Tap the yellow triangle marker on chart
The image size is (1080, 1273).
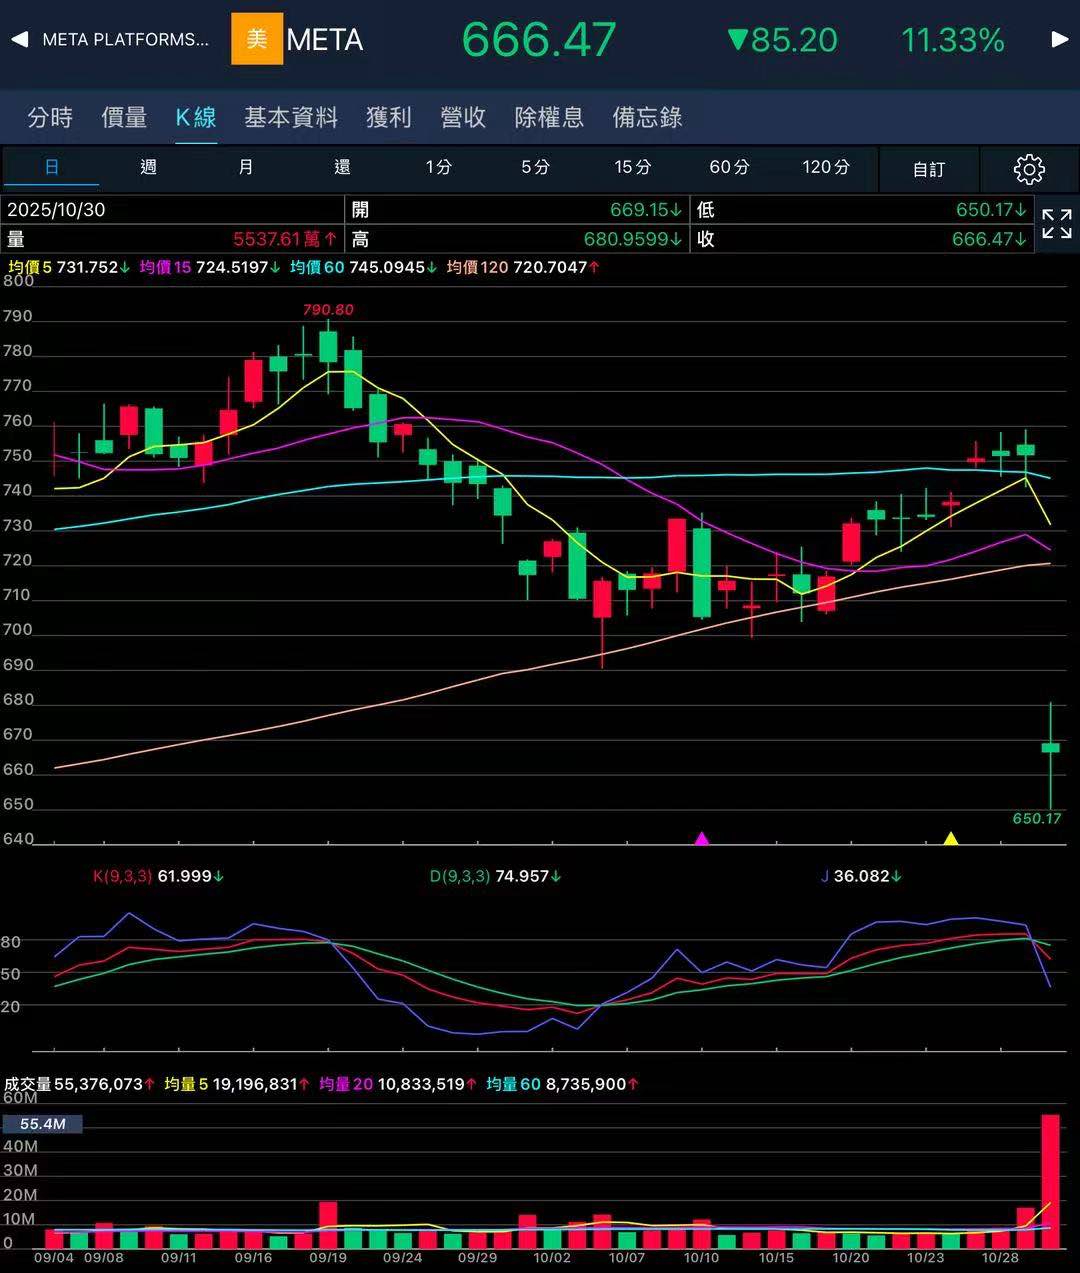click(951, 838)
